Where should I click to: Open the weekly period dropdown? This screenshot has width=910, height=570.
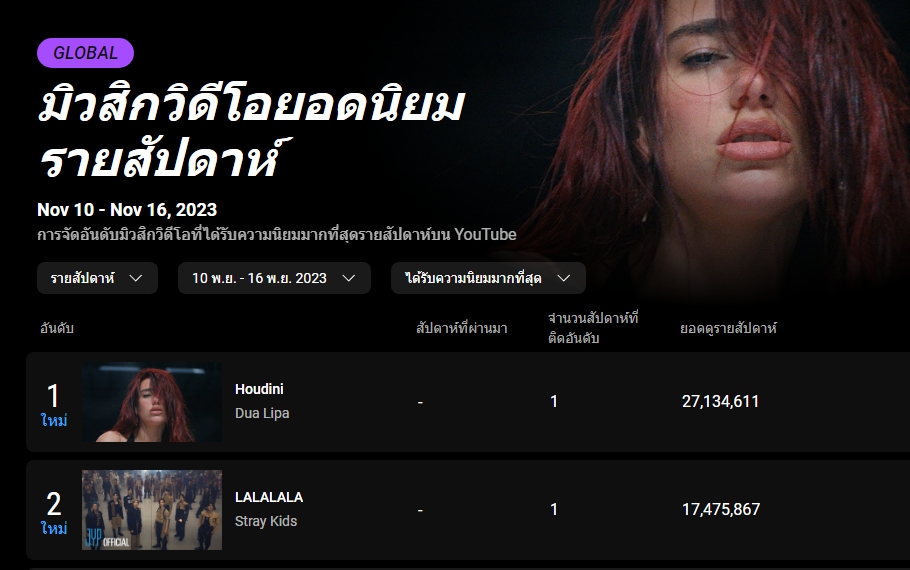pyautogui.click(x=98, y=278)
